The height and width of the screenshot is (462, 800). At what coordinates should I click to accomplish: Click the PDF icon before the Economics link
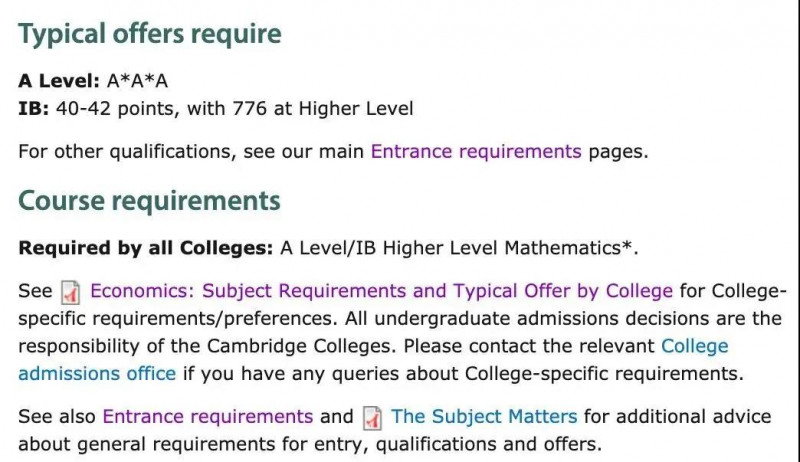[70, 293]
